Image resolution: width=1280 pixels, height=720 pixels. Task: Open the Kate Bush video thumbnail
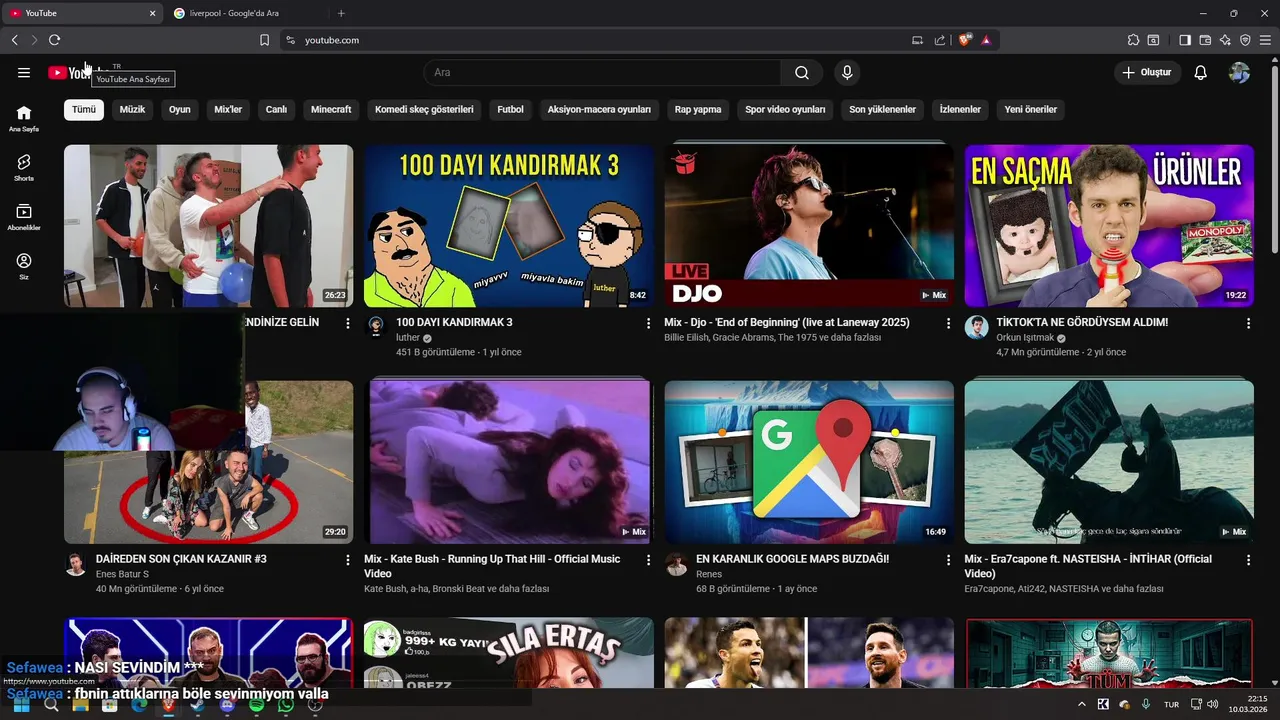pos(509,462)
